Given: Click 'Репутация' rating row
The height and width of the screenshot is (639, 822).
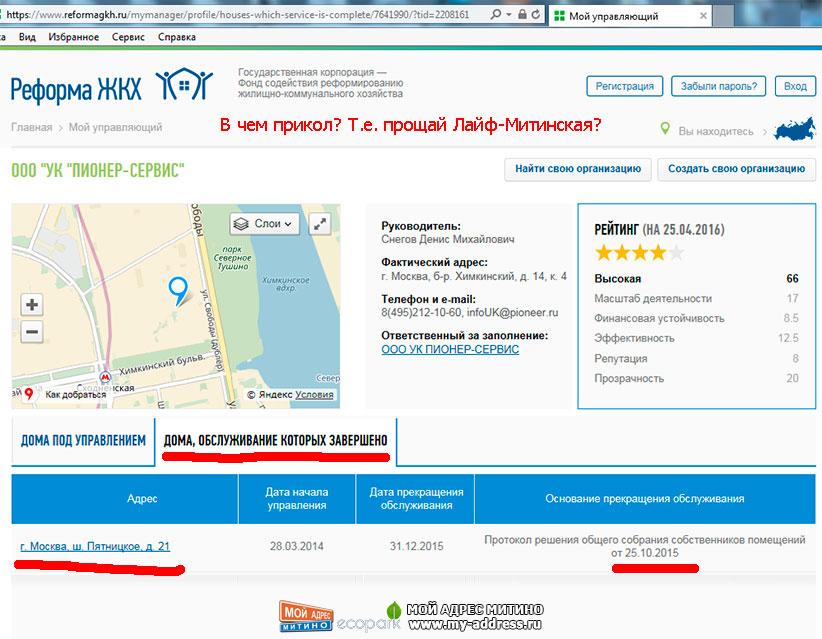Looking at the screenshot, I should [x=696, y=359].
